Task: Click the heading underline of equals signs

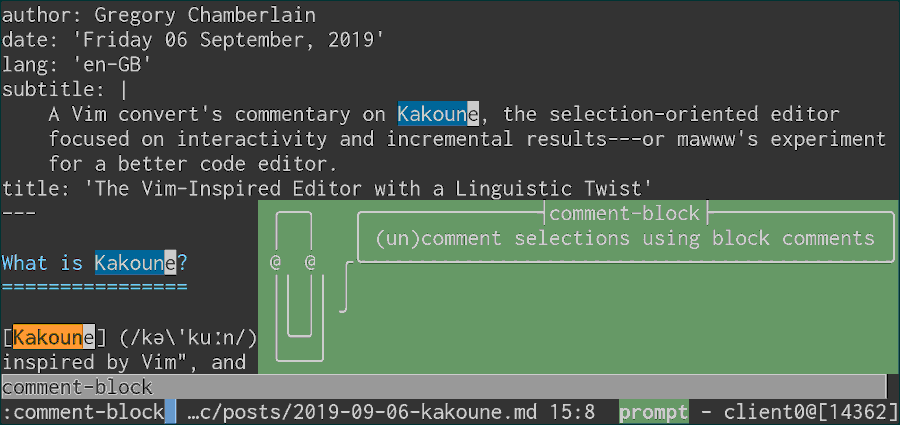Action: (x=95, y=287)
